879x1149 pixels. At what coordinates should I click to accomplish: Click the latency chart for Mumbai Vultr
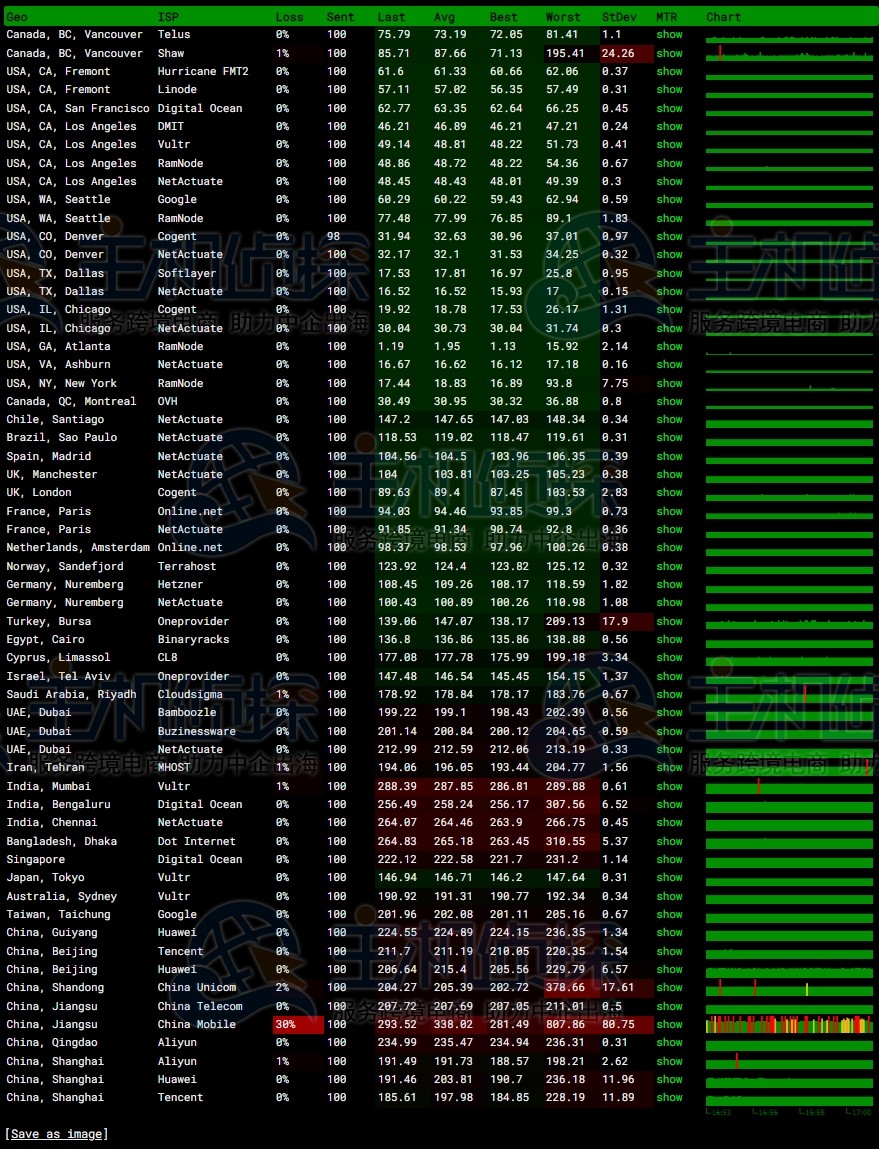coord(789,786)
